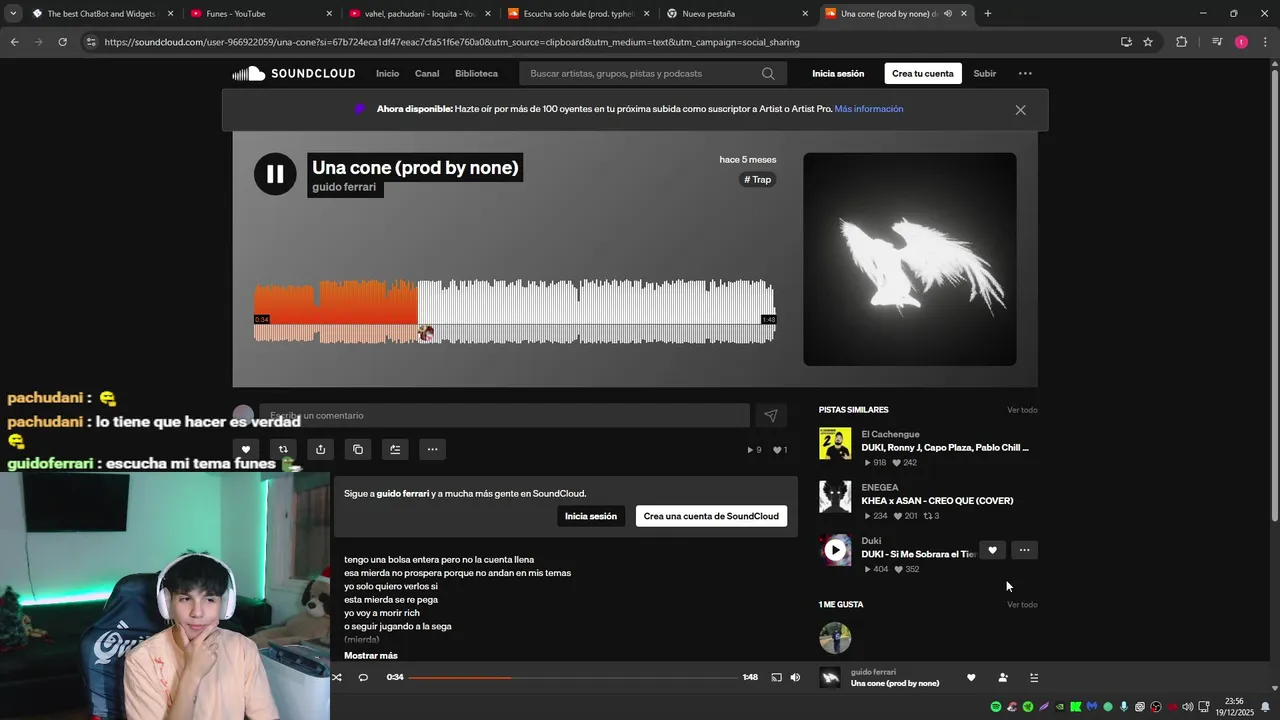Open El Cachengue track thumbnail
1280x720 pixels.
click(835, 443)
